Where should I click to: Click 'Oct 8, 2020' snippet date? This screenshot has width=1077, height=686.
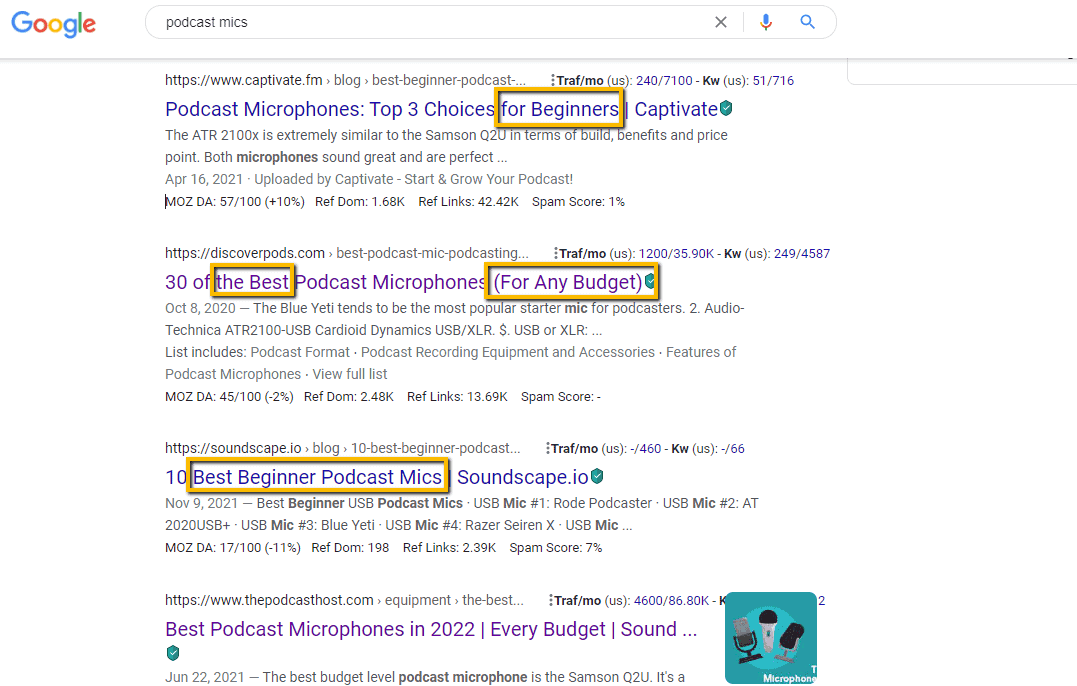coord(200,308)
